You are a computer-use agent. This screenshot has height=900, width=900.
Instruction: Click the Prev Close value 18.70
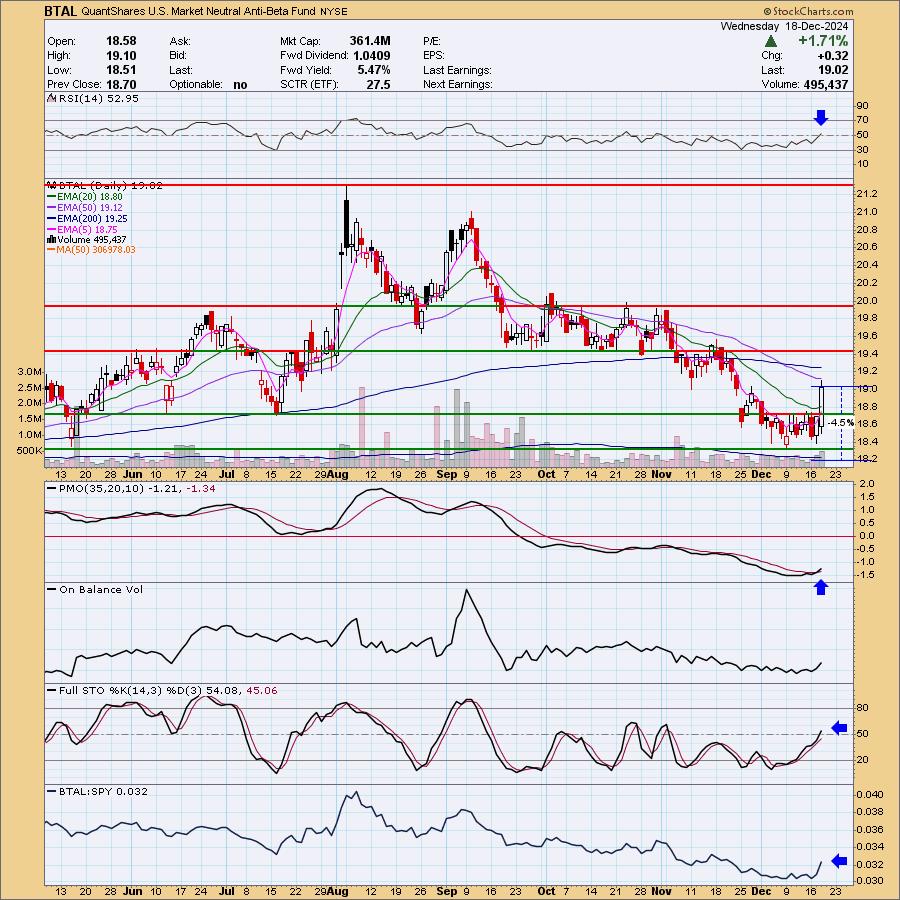[121, 84]
